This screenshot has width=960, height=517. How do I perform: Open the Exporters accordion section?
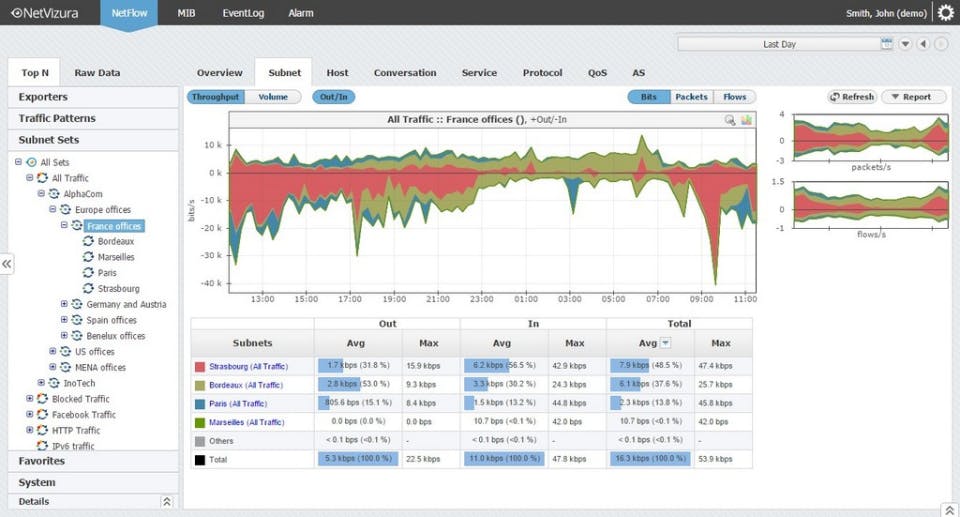coord(93,97)
